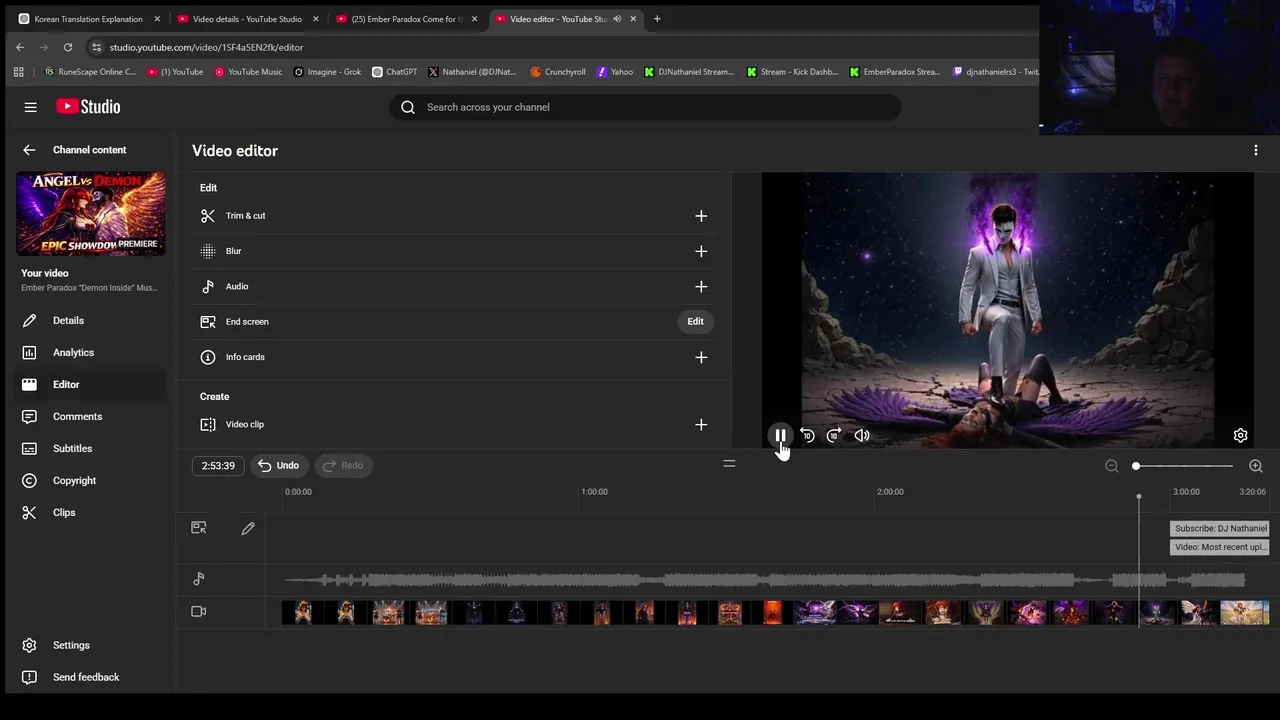This screenshot has height=720, width=1280.
Task: Open video editor three-dot options menu
Action: point(1256,151)
